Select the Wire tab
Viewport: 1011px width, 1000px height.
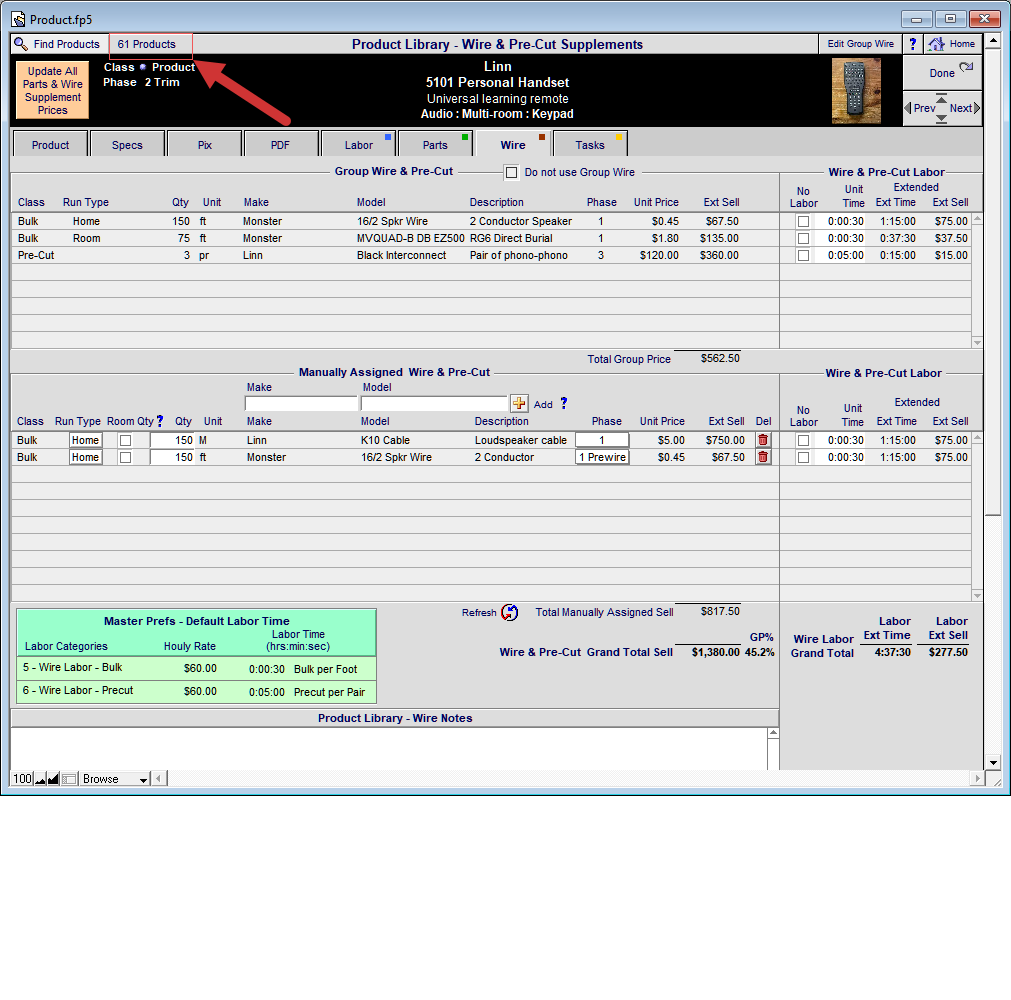(513, 144)
